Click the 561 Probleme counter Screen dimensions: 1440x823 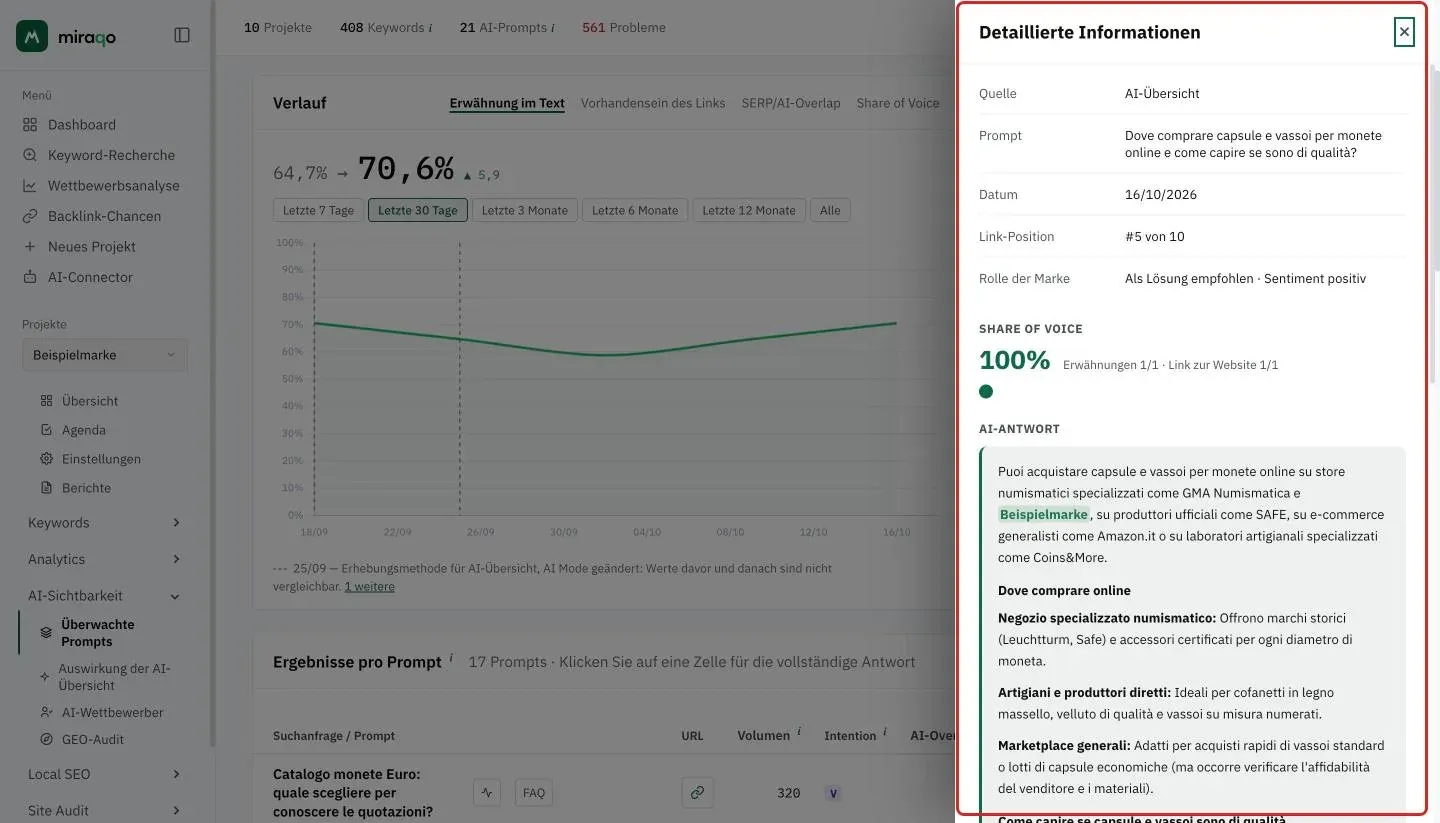click(x=624, y=28)
